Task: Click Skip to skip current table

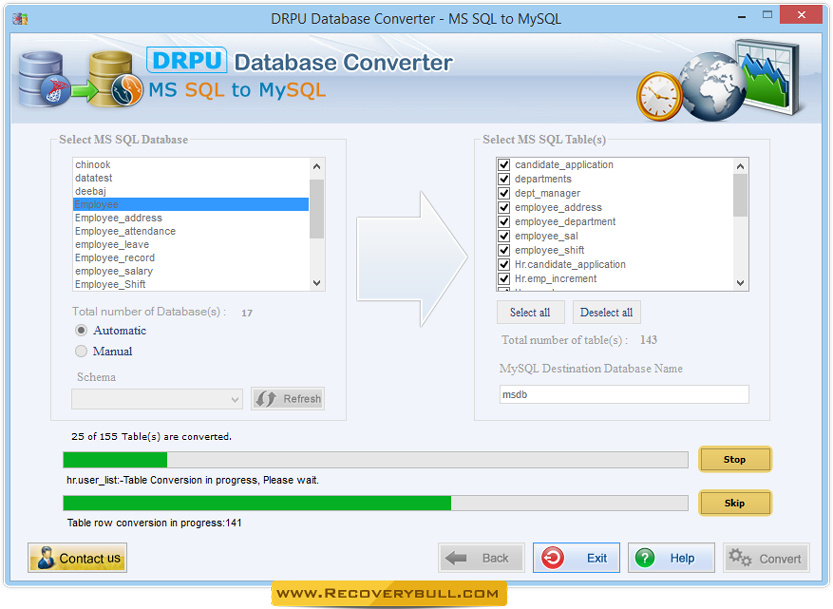Action: point(735,503)
